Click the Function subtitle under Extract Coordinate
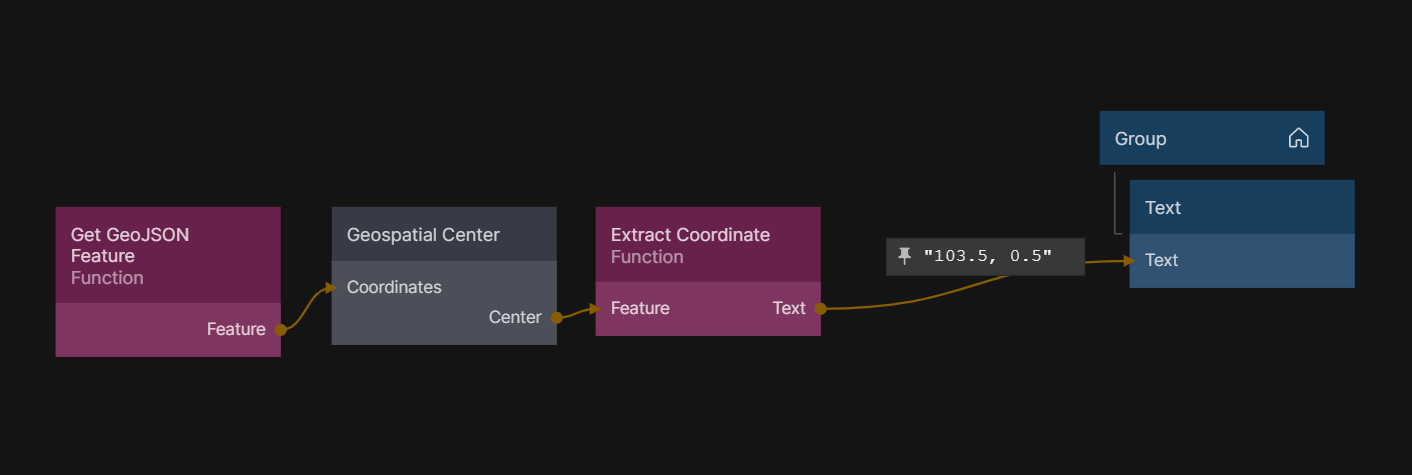 point(647,257)
